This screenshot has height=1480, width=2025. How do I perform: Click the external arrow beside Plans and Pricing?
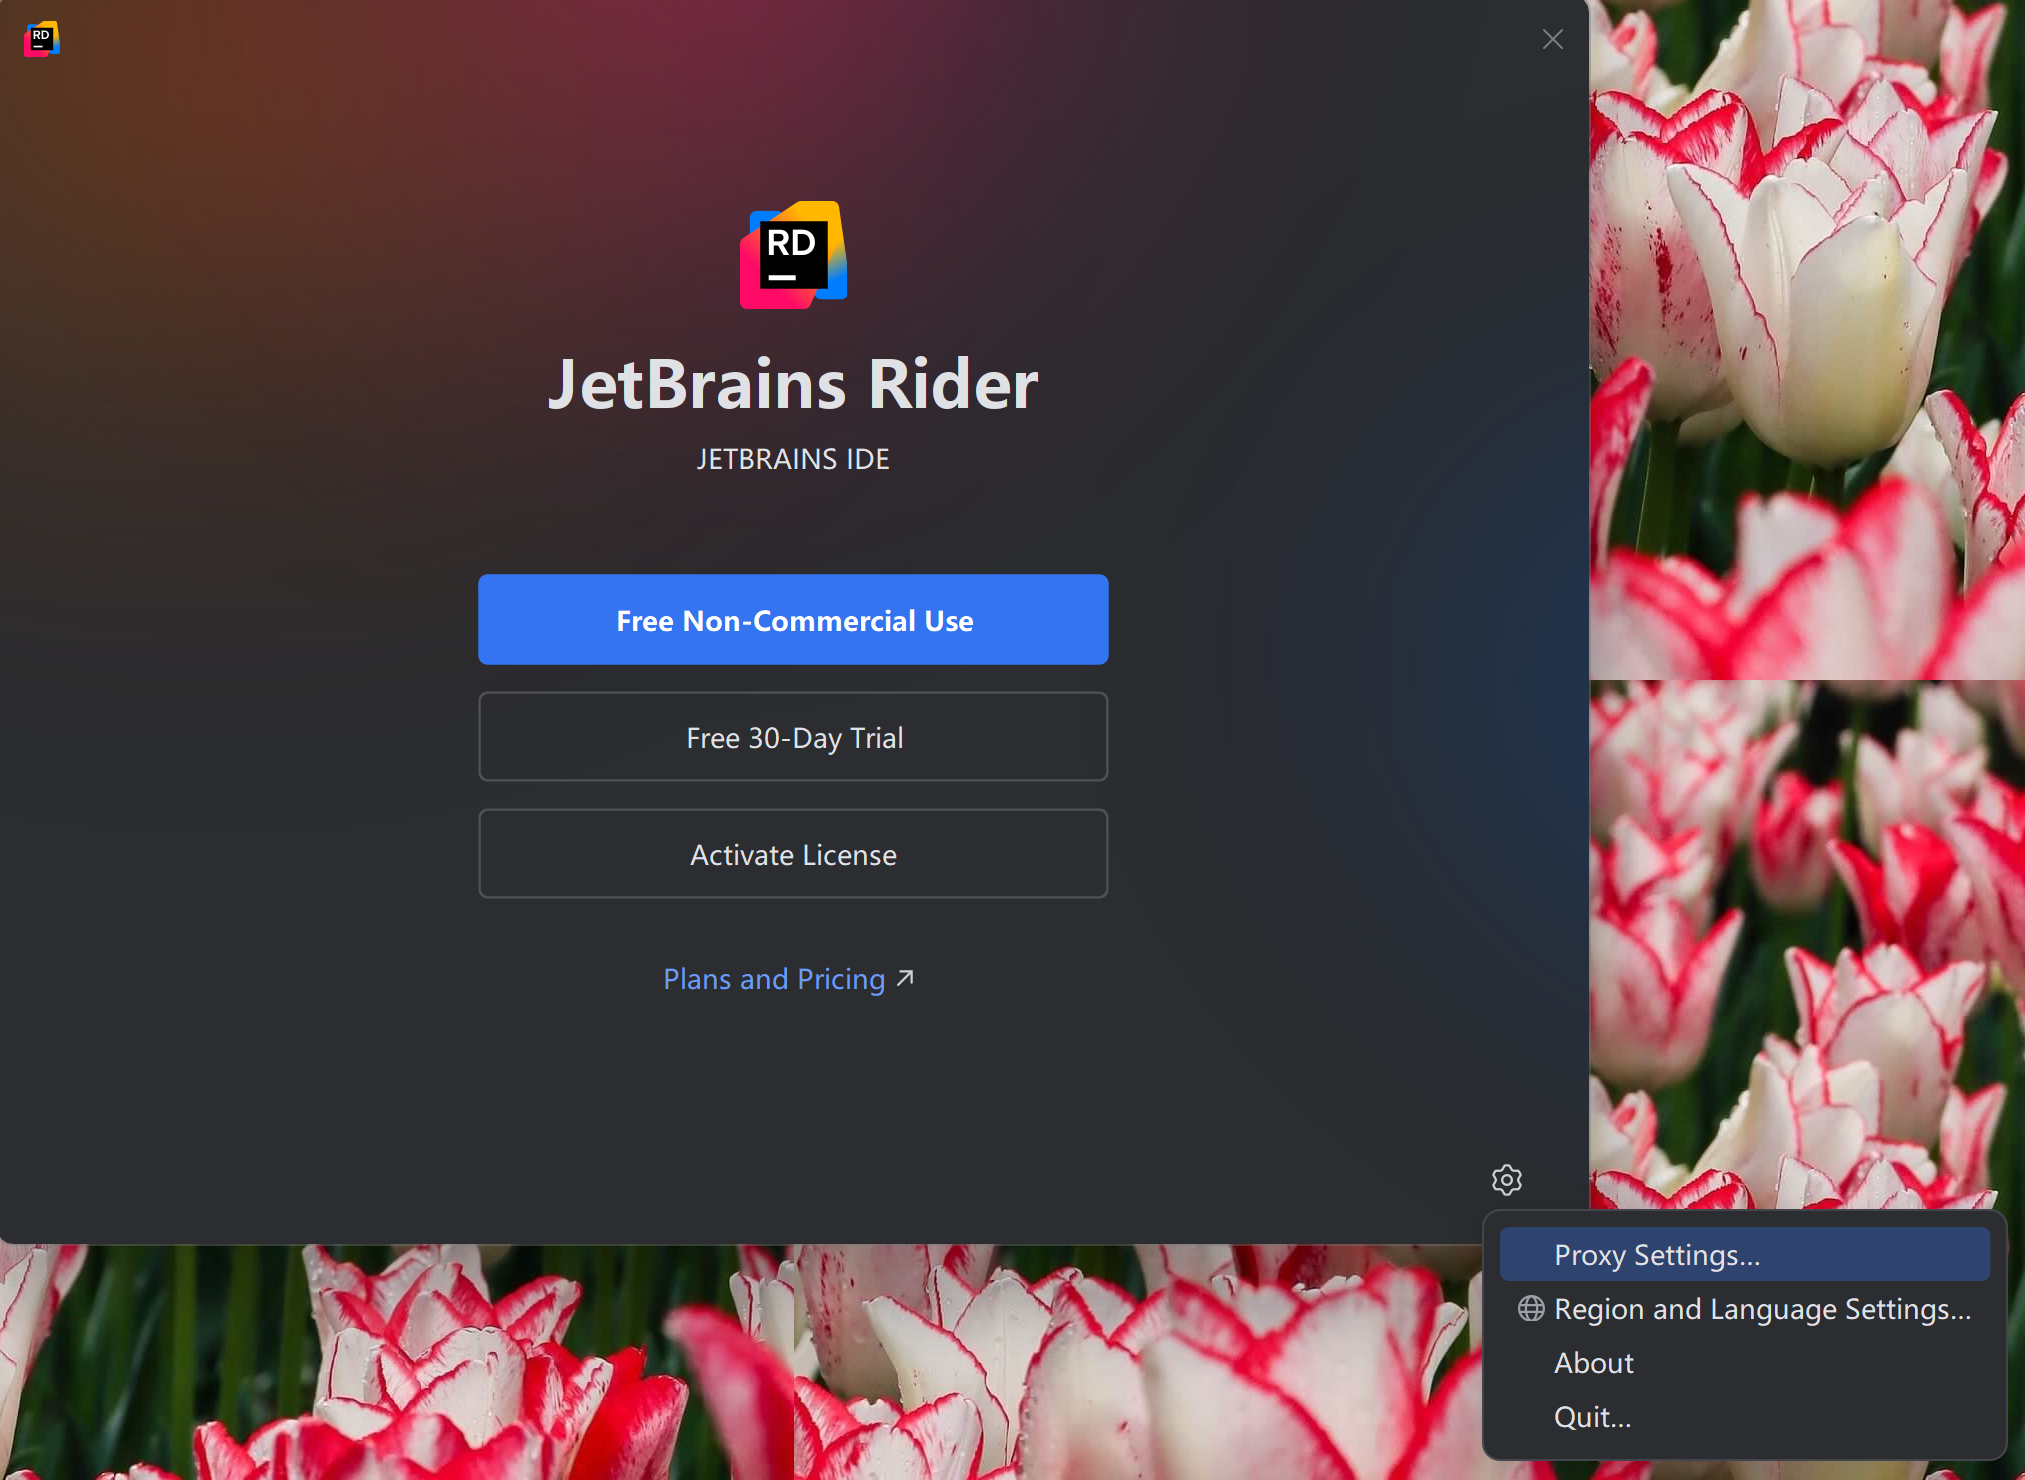(x=905, y=978)
